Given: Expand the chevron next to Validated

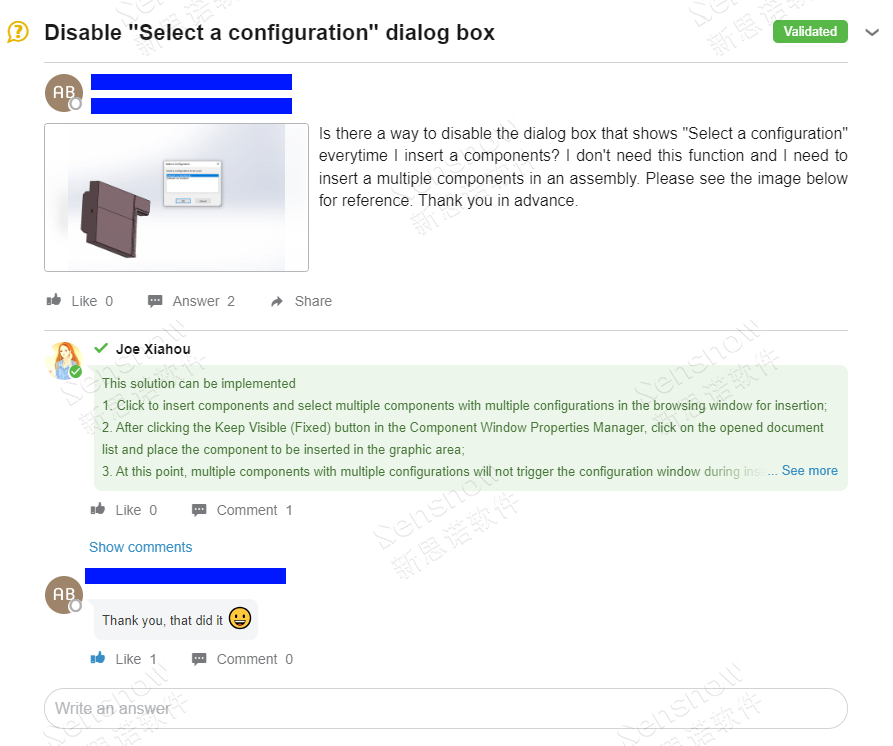Looking at the screenshot, I should coord(870,32).
